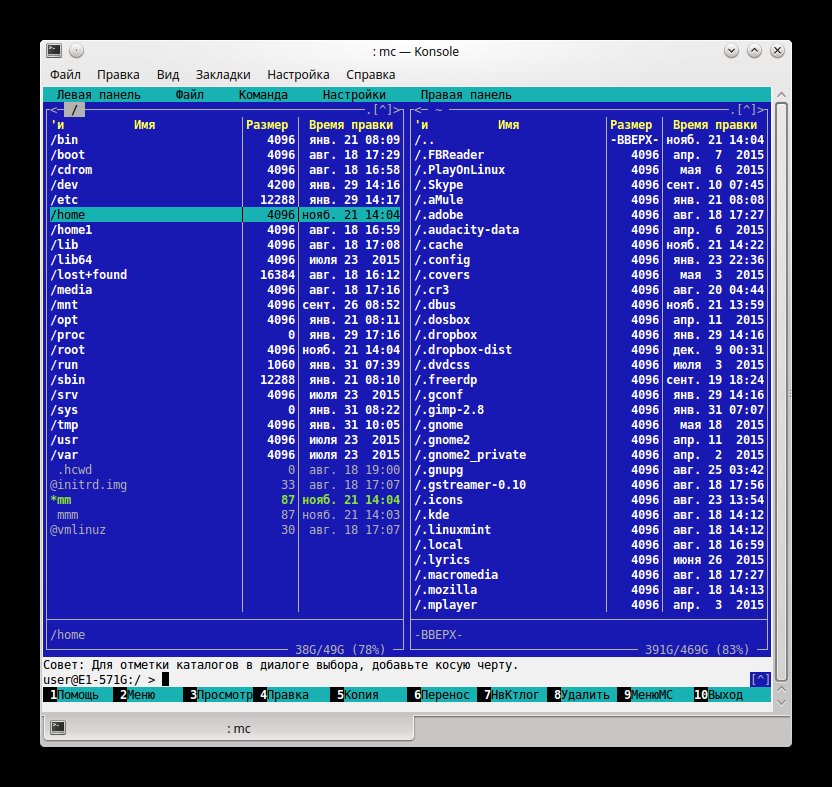Image resolution: width=832 pixels, height=787 pixels.
Task: Open the Справка menu
Action: point(370,75)
